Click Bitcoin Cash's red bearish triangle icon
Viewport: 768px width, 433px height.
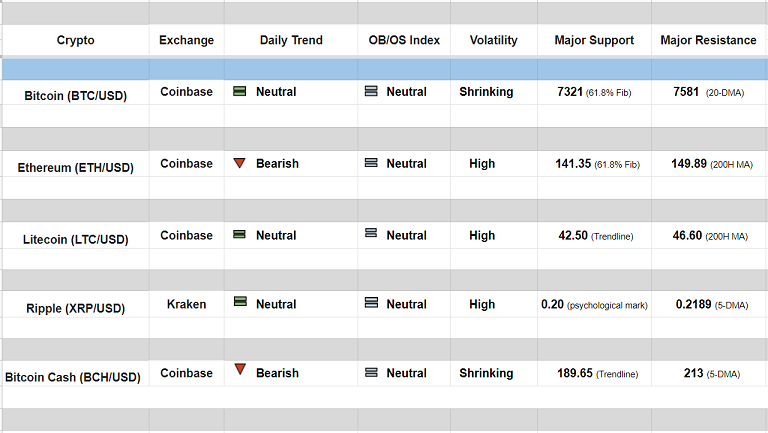click(x=240, y=370)
